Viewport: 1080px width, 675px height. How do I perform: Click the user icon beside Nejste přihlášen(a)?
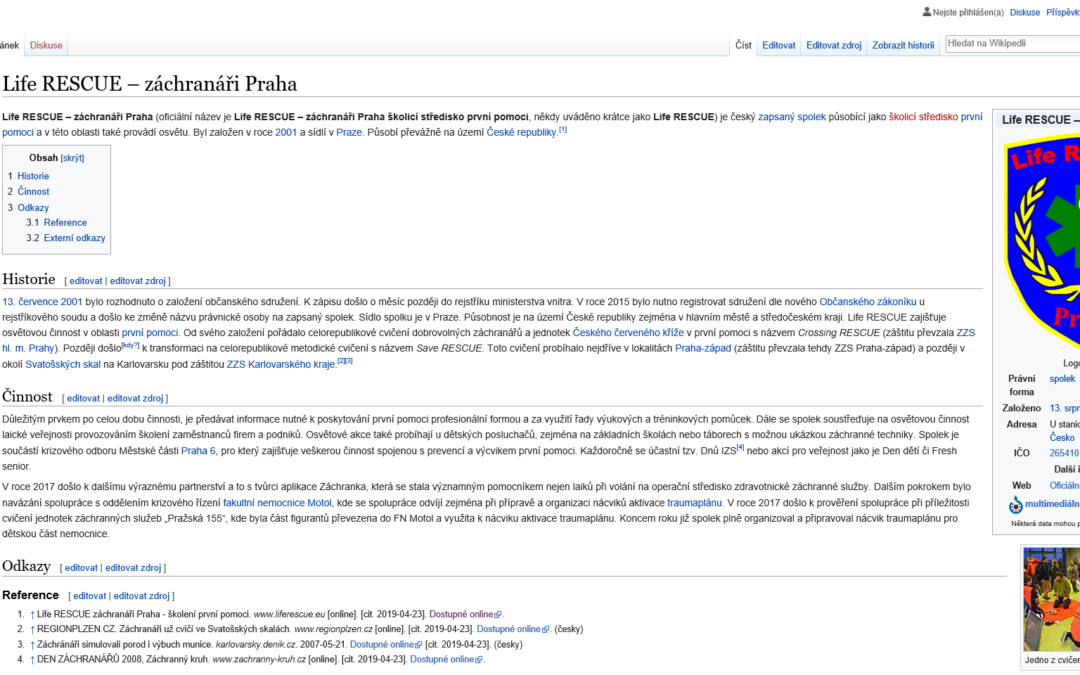(x=926, y=12)
